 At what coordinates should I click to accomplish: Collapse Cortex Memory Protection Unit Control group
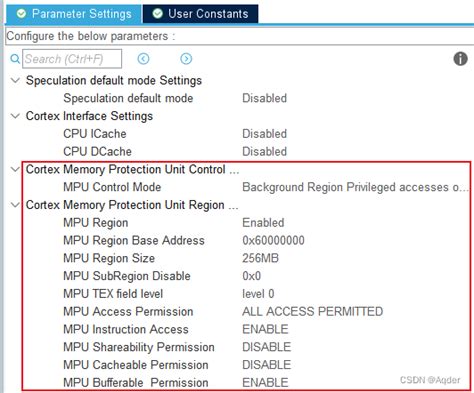[x=15, y=169]
